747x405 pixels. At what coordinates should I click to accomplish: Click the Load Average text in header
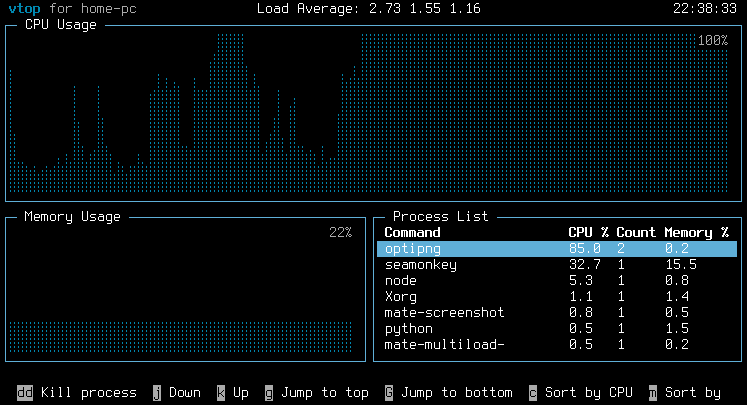pyautogui.click(x=369, y=9)
